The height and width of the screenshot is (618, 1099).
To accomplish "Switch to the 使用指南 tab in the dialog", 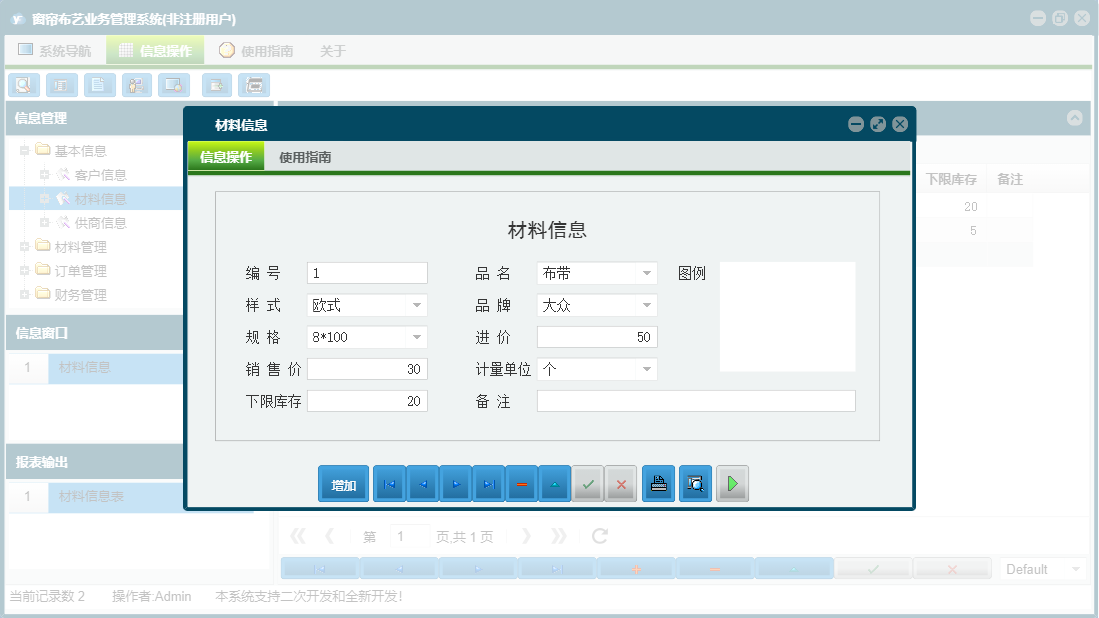I will (305, 157).
